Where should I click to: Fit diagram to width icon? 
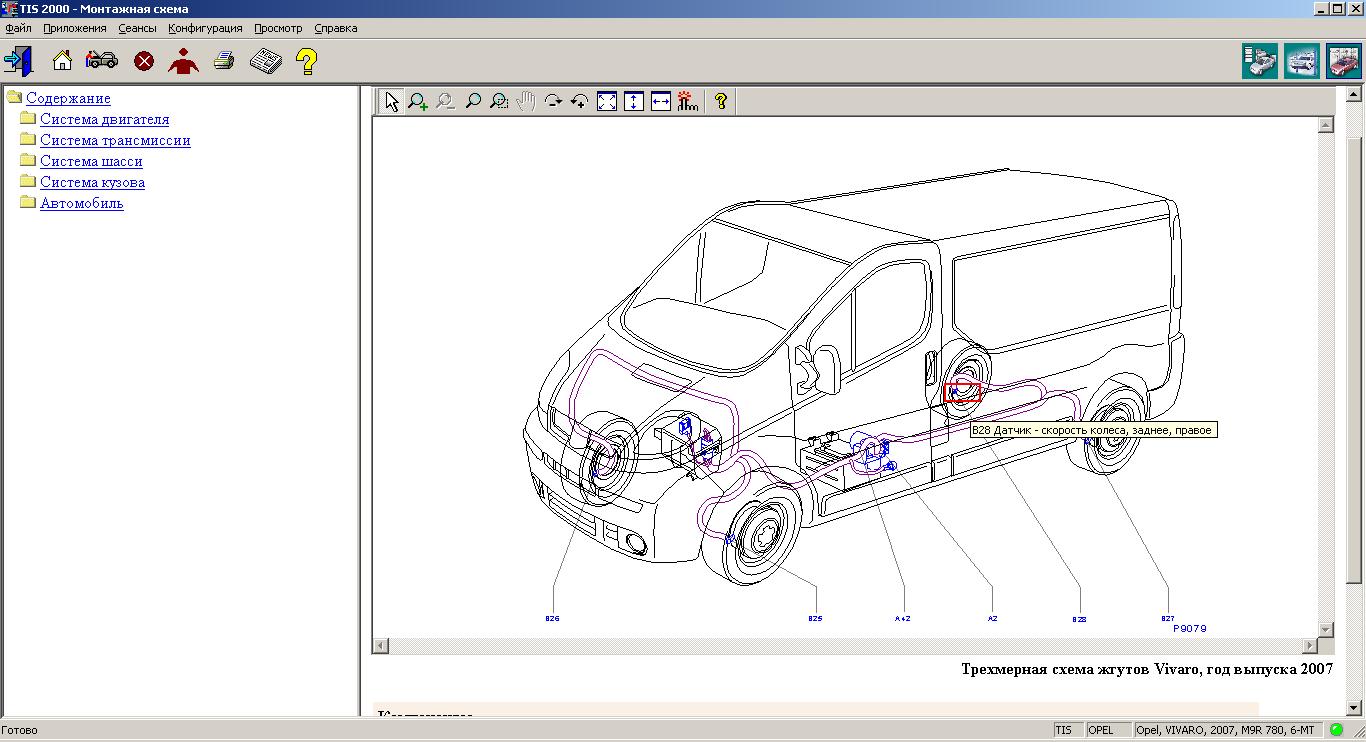point(661,101)
